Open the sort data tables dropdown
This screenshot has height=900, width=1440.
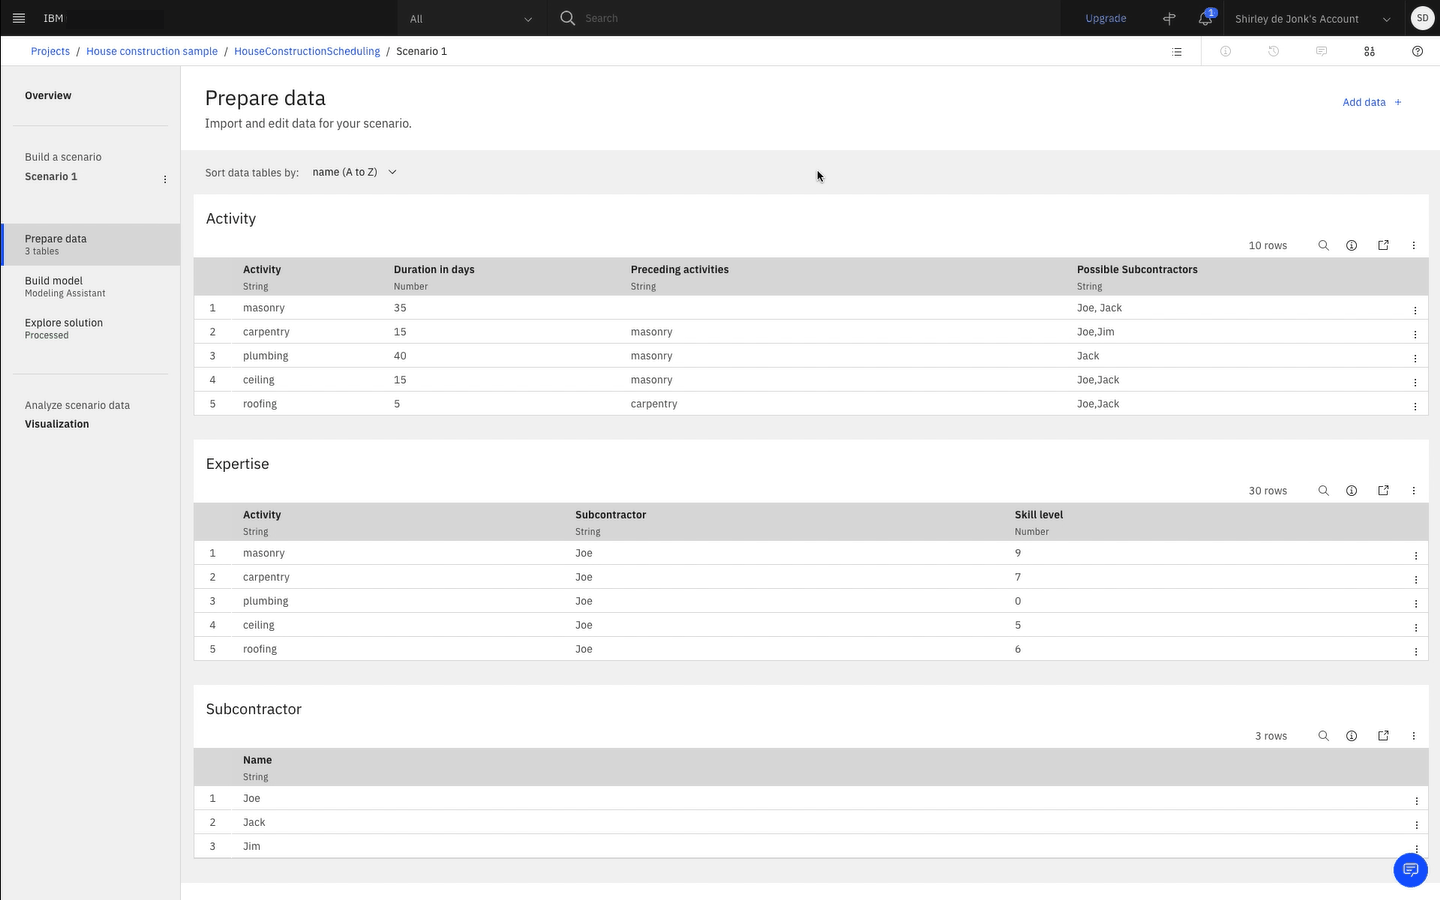coord(352,171)
